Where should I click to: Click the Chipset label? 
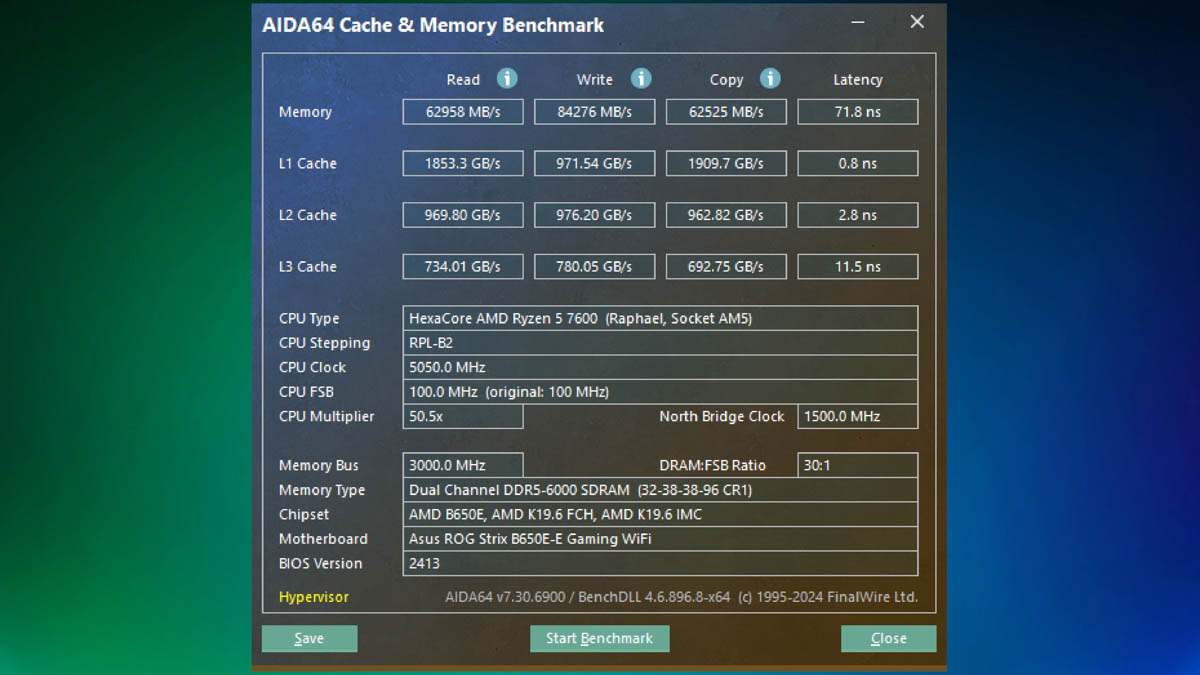coord(304,514)
